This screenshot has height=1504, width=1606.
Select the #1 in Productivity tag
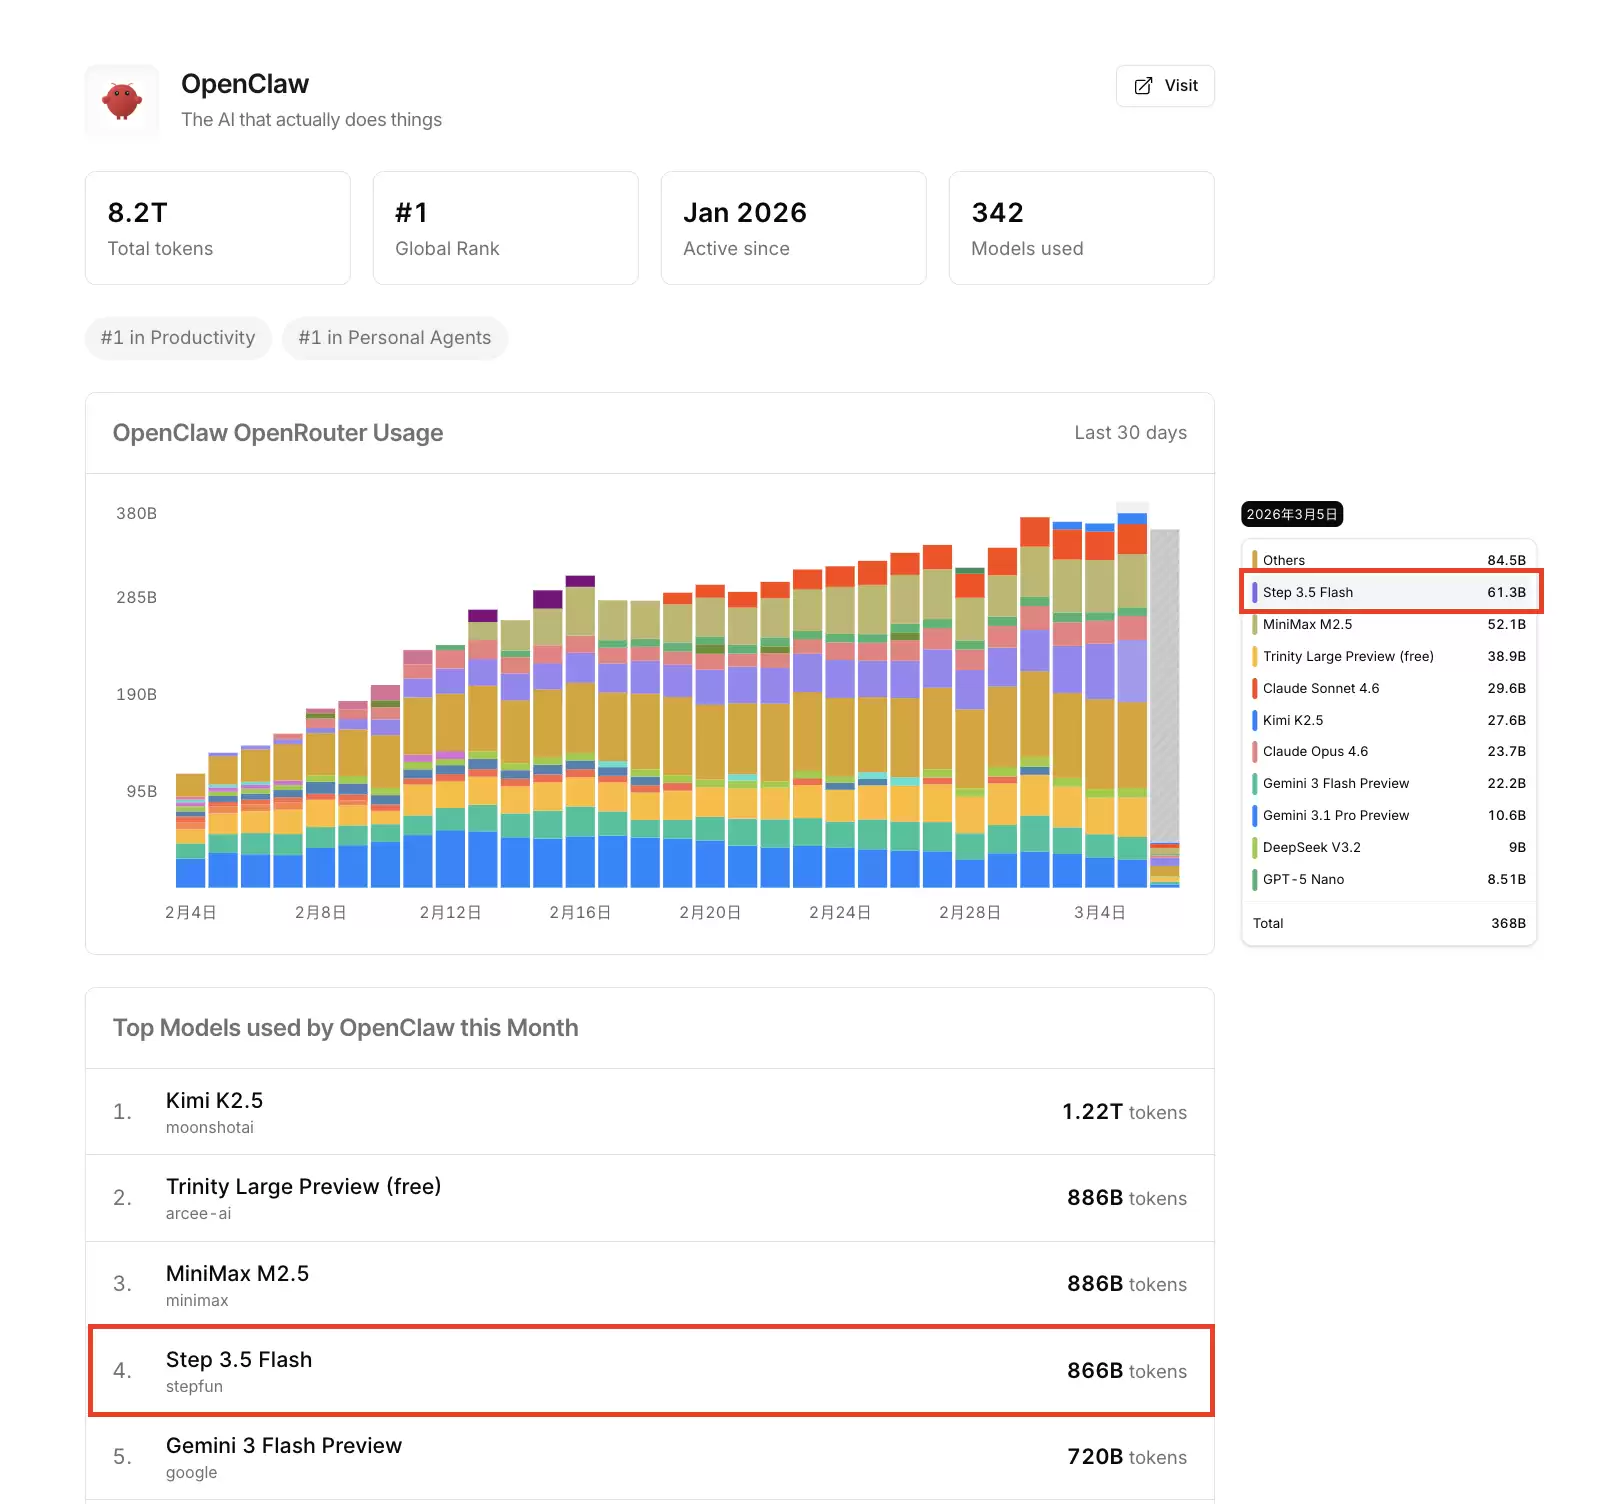pos(178,338)
